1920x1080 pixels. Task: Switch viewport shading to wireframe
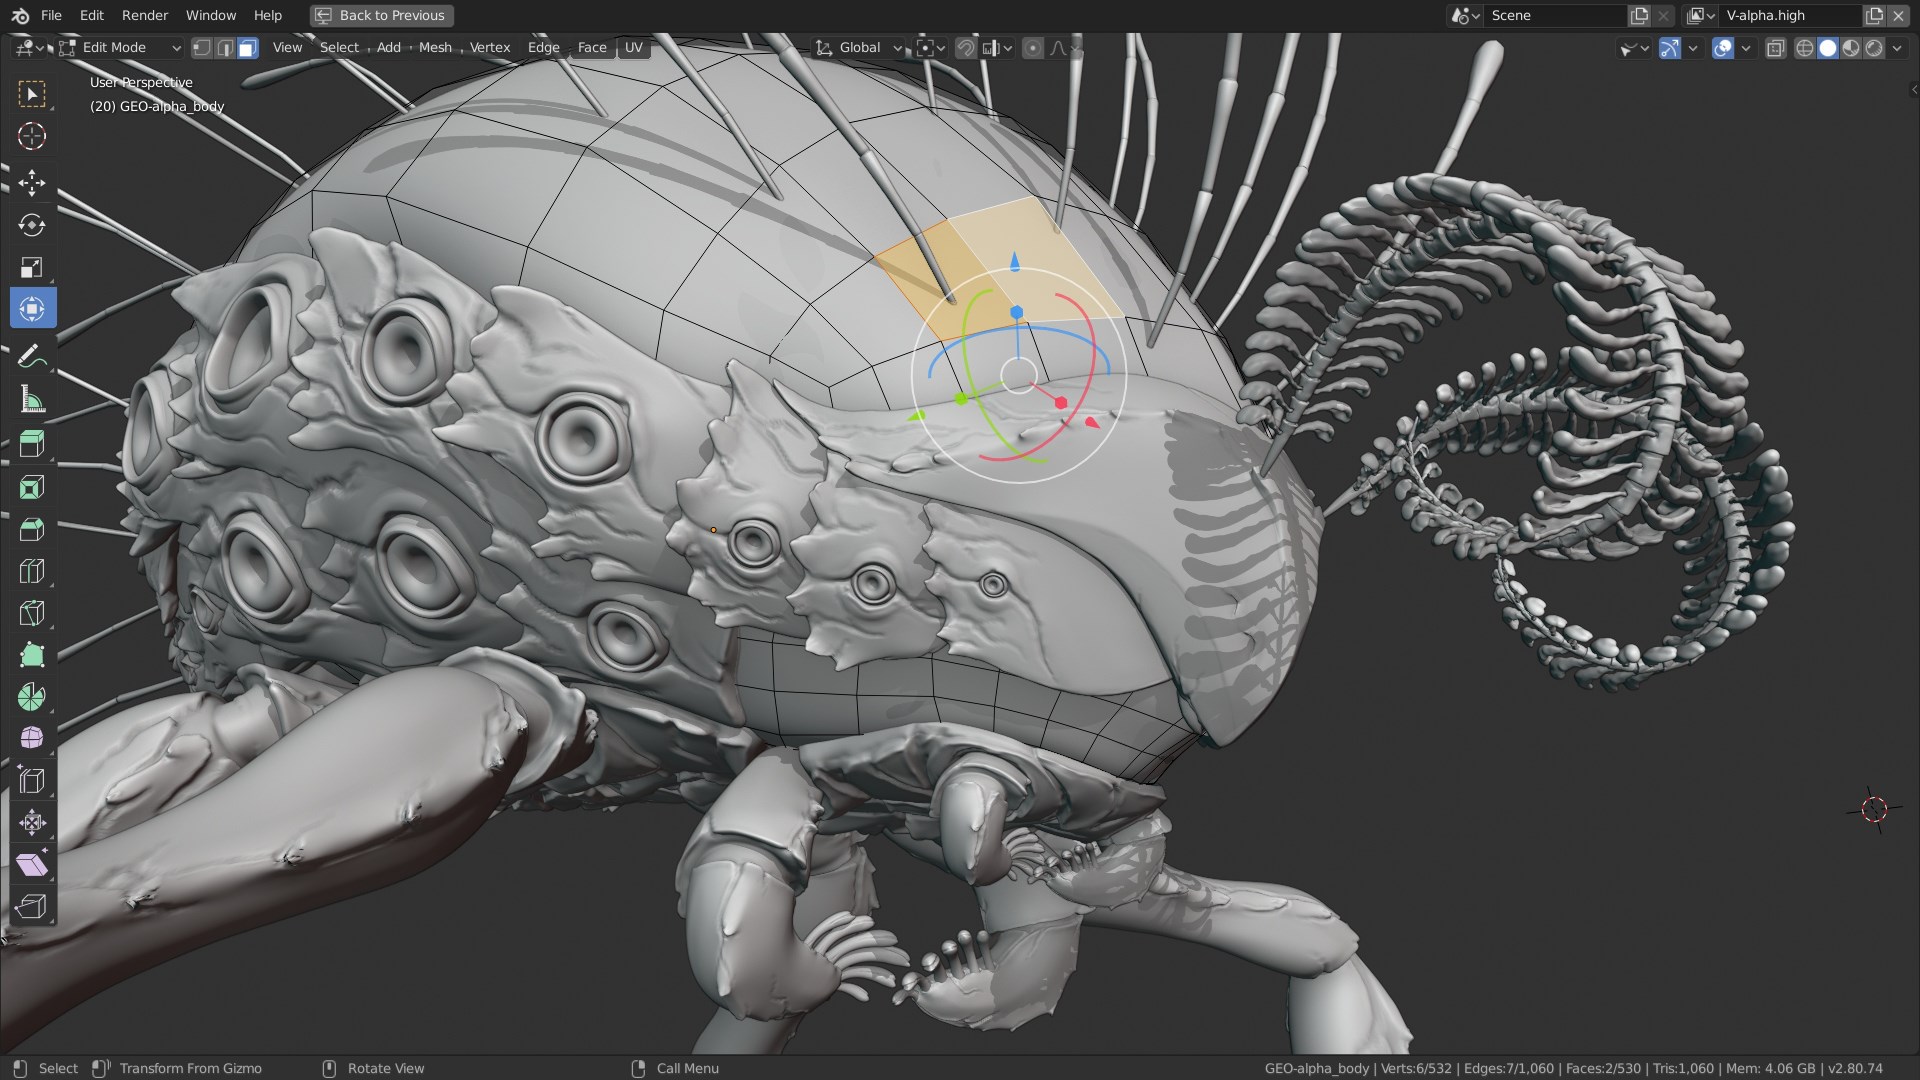[1804, 47]
